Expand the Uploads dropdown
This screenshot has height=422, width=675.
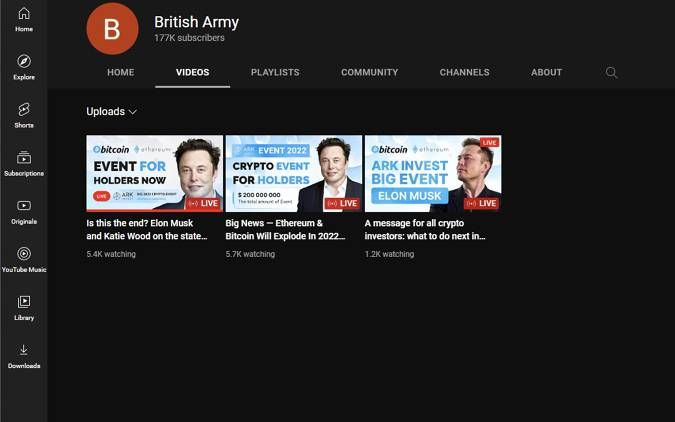point(112,112)
